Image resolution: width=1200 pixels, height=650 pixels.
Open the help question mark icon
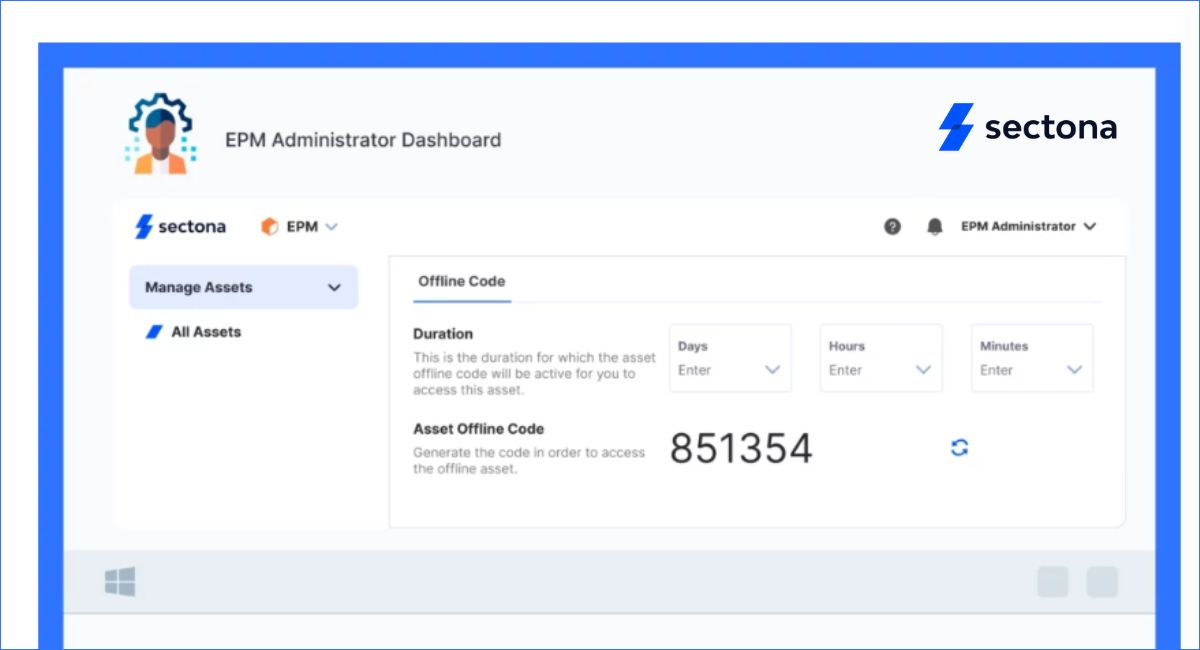coord(892,227)
